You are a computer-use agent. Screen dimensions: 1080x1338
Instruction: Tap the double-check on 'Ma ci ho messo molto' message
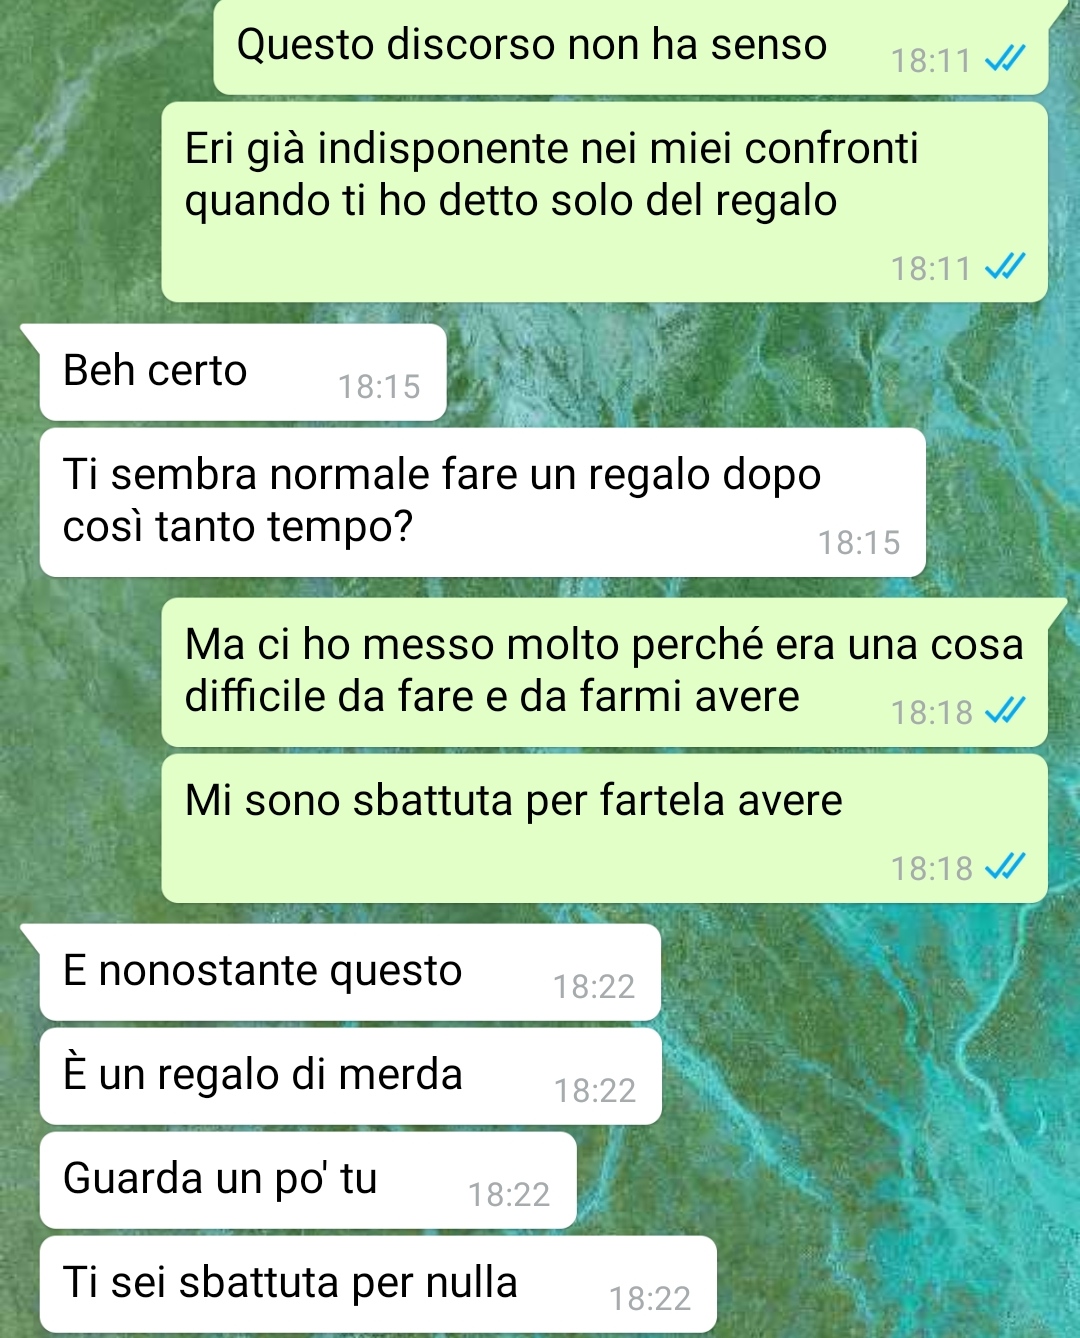pos(1005,711)
